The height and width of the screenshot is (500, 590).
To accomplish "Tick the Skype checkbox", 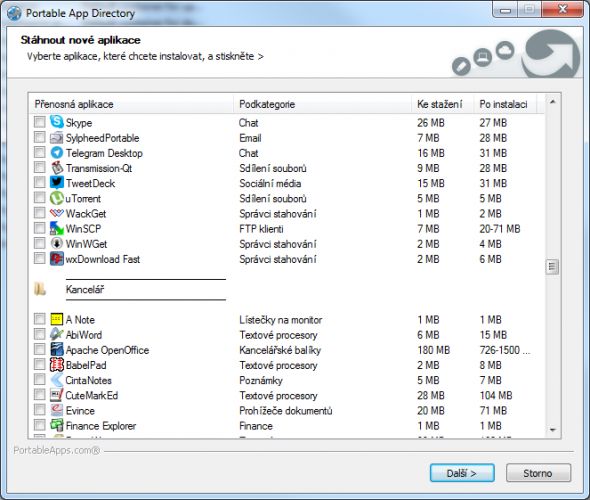I will (40, 122).
